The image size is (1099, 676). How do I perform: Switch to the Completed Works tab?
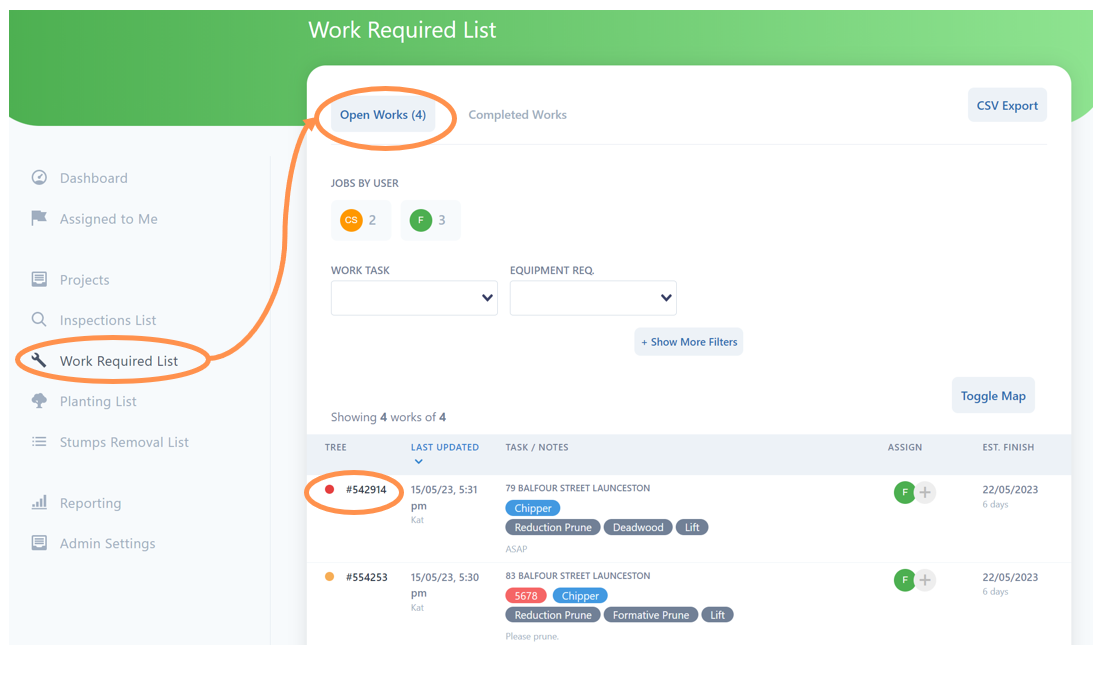[x=517, y=115]
